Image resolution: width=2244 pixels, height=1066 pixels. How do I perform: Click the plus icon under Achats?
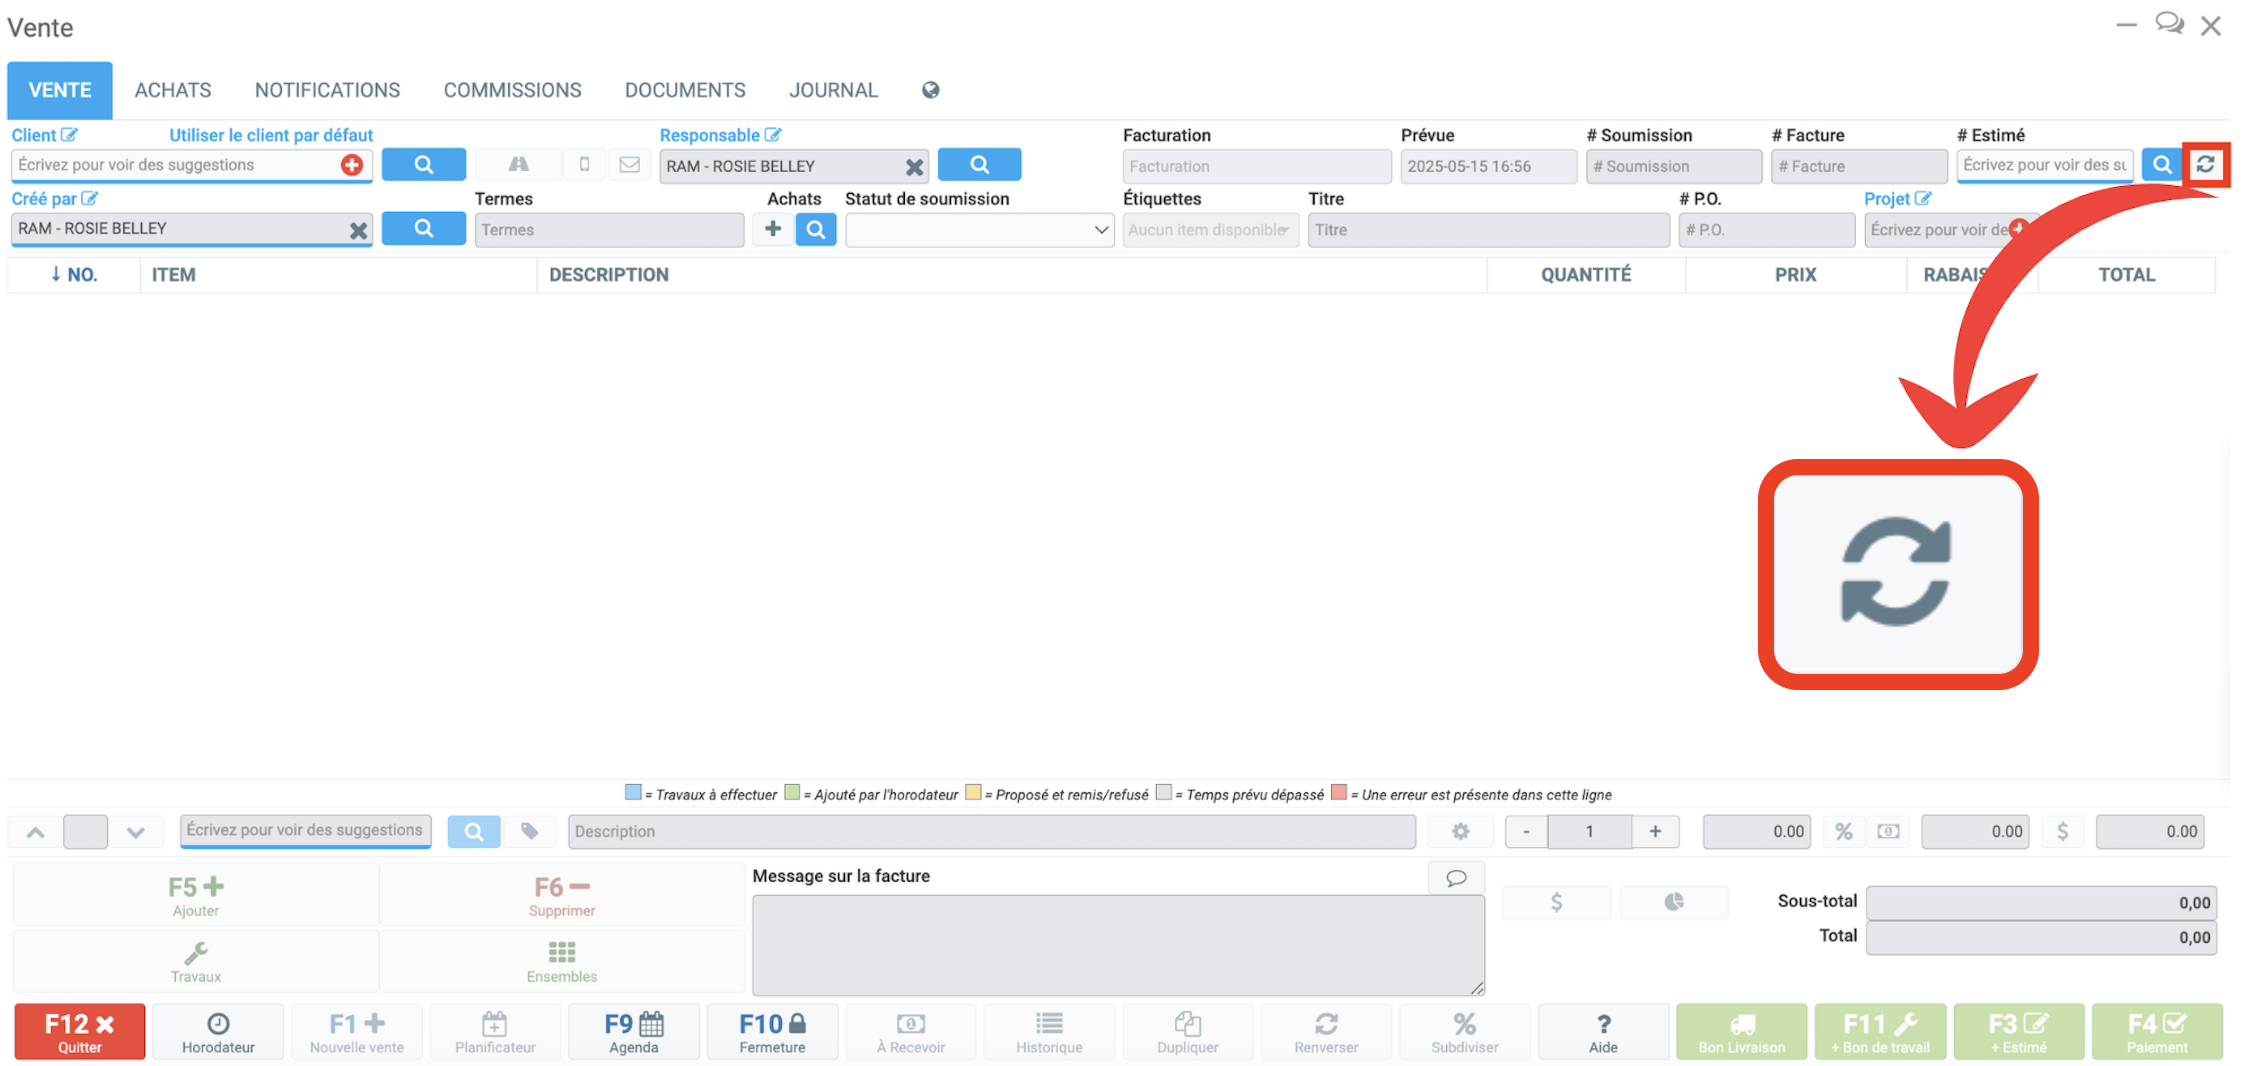click(773, 230)
